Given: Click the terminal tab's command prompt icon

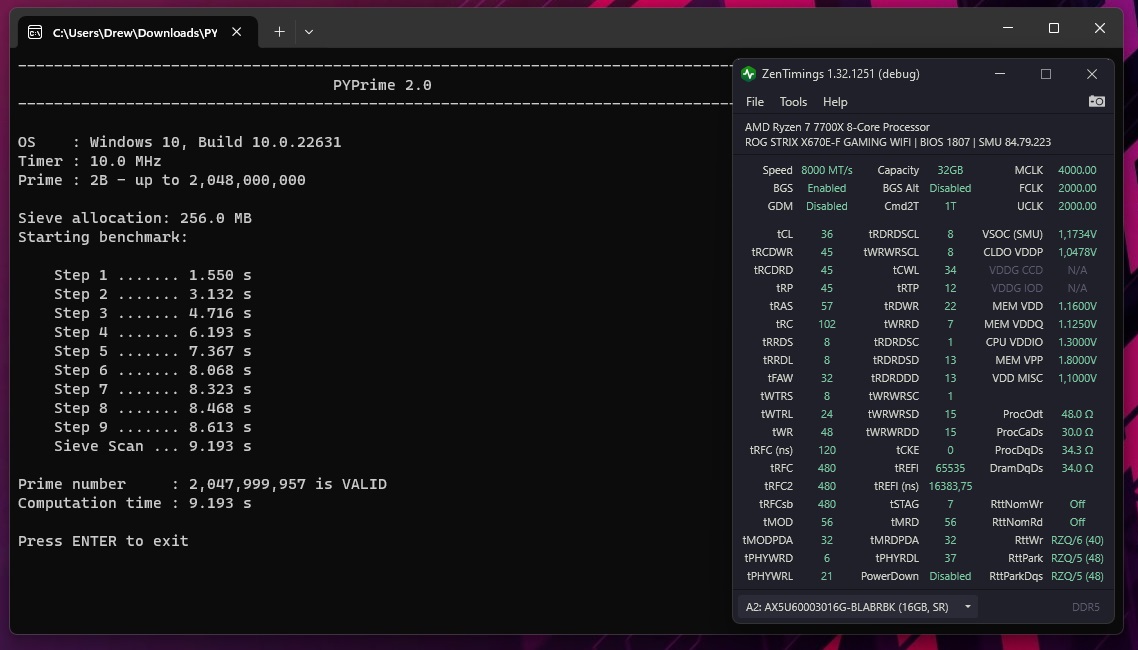Looking at the screenshot, I should click(x=35, y=32).
